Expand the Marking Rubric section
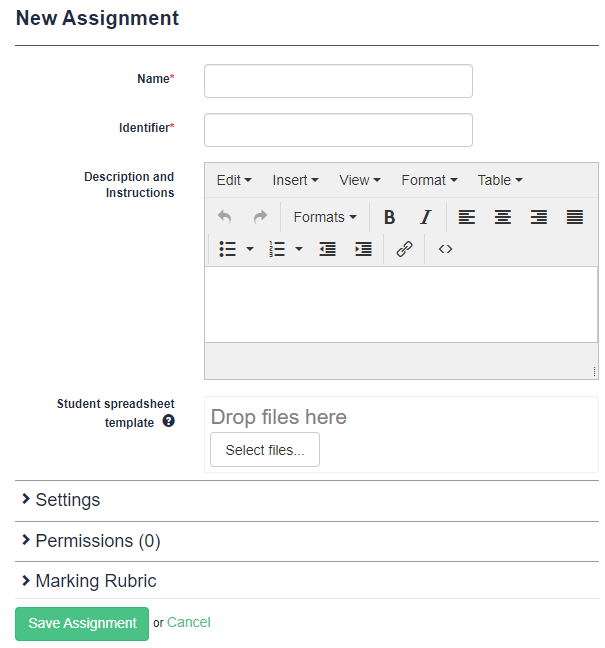The height and width of the screenshot is (648, 605). [95, 581]
